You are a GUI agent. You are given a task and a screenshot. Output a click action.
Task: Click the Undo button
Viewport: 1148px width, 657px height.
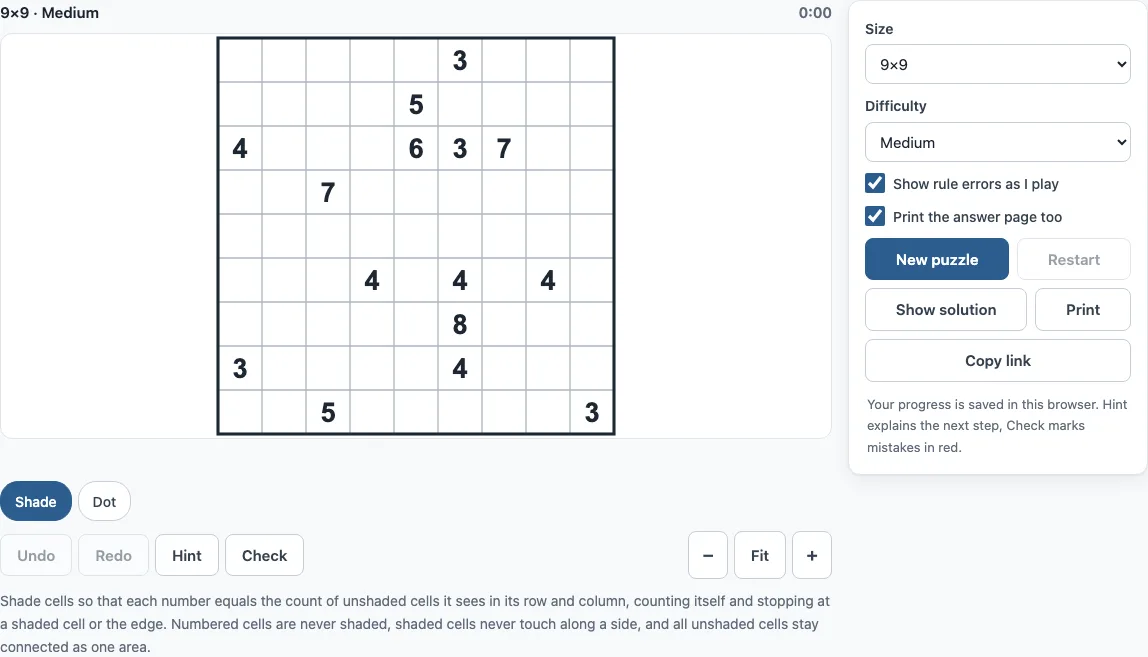[36, 555]
